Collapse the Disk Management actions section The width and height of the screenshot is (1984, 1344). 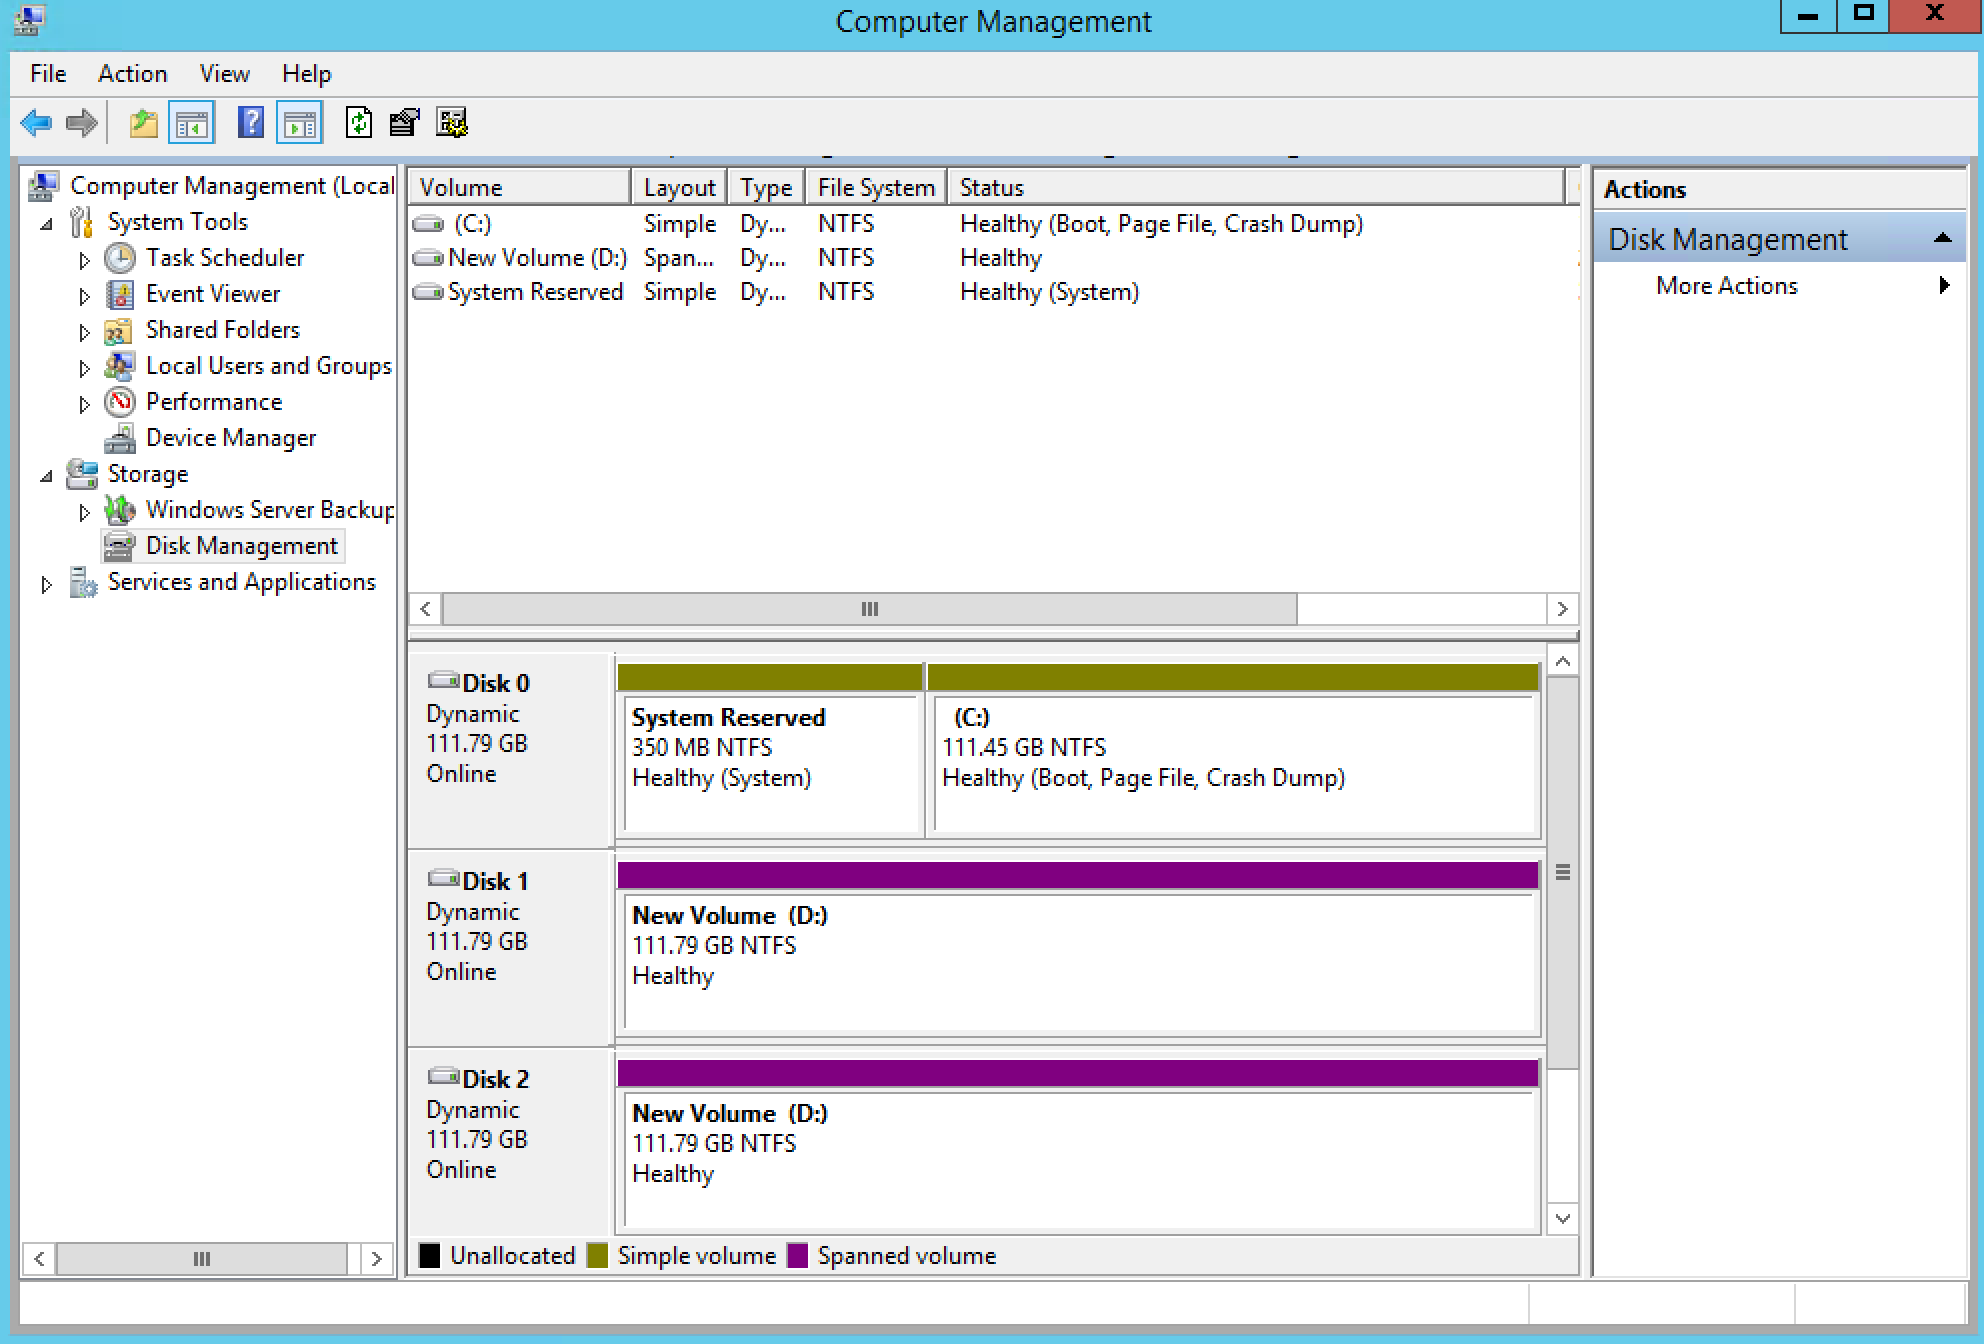click(1942, 238)
